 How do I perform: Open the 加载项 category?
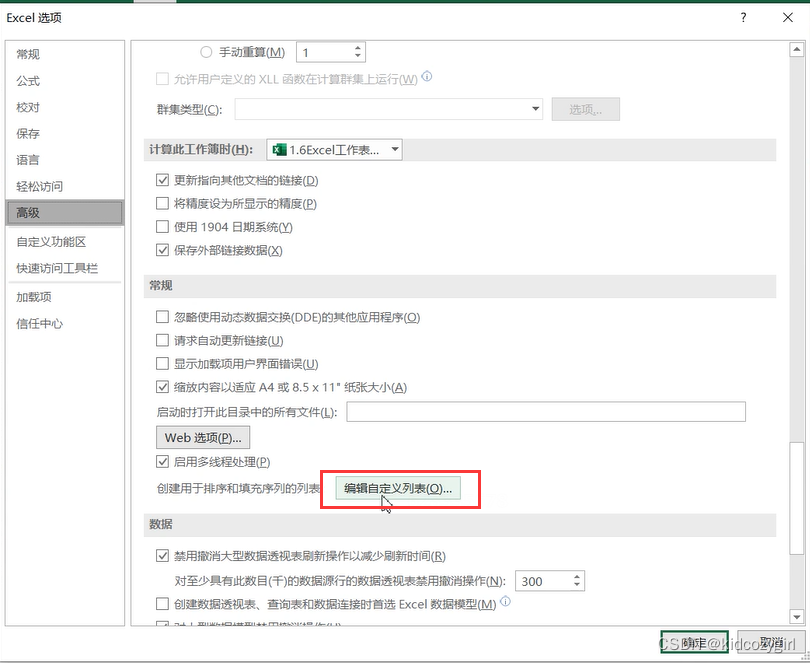(x=65, y=297)
